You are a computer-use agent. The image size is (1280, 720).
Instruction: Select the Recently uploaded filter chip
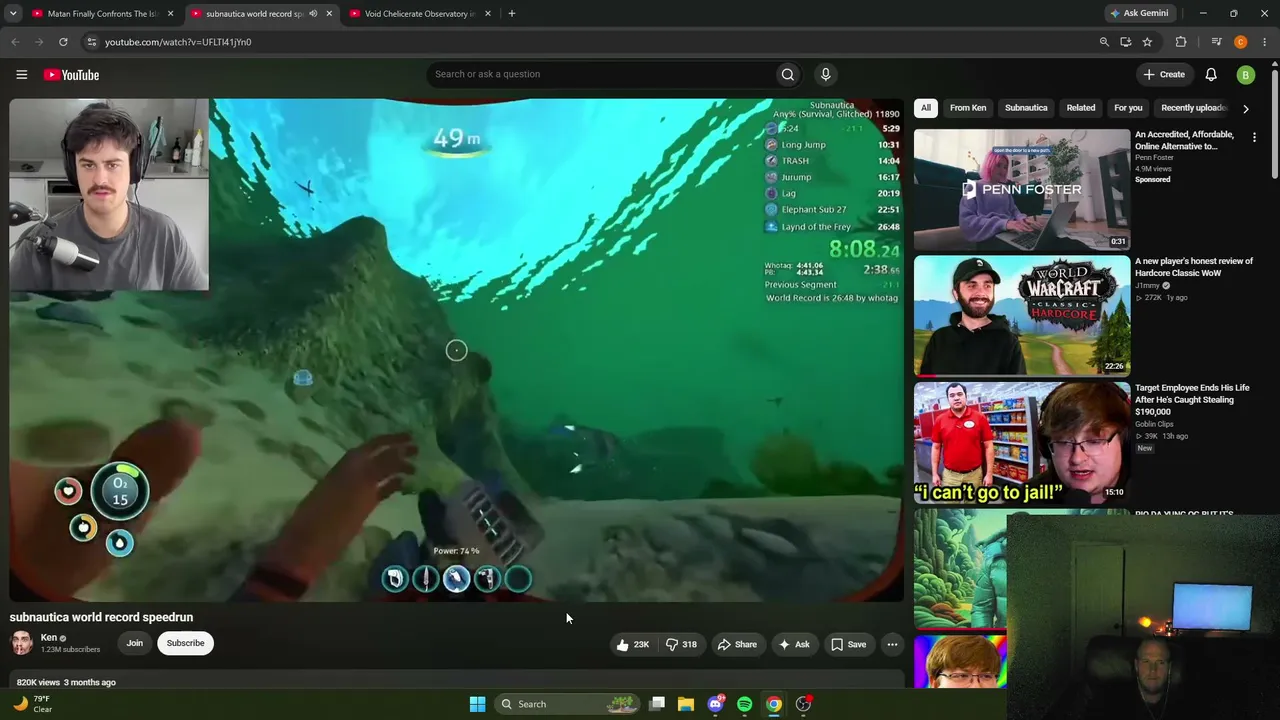[1193, 108]
